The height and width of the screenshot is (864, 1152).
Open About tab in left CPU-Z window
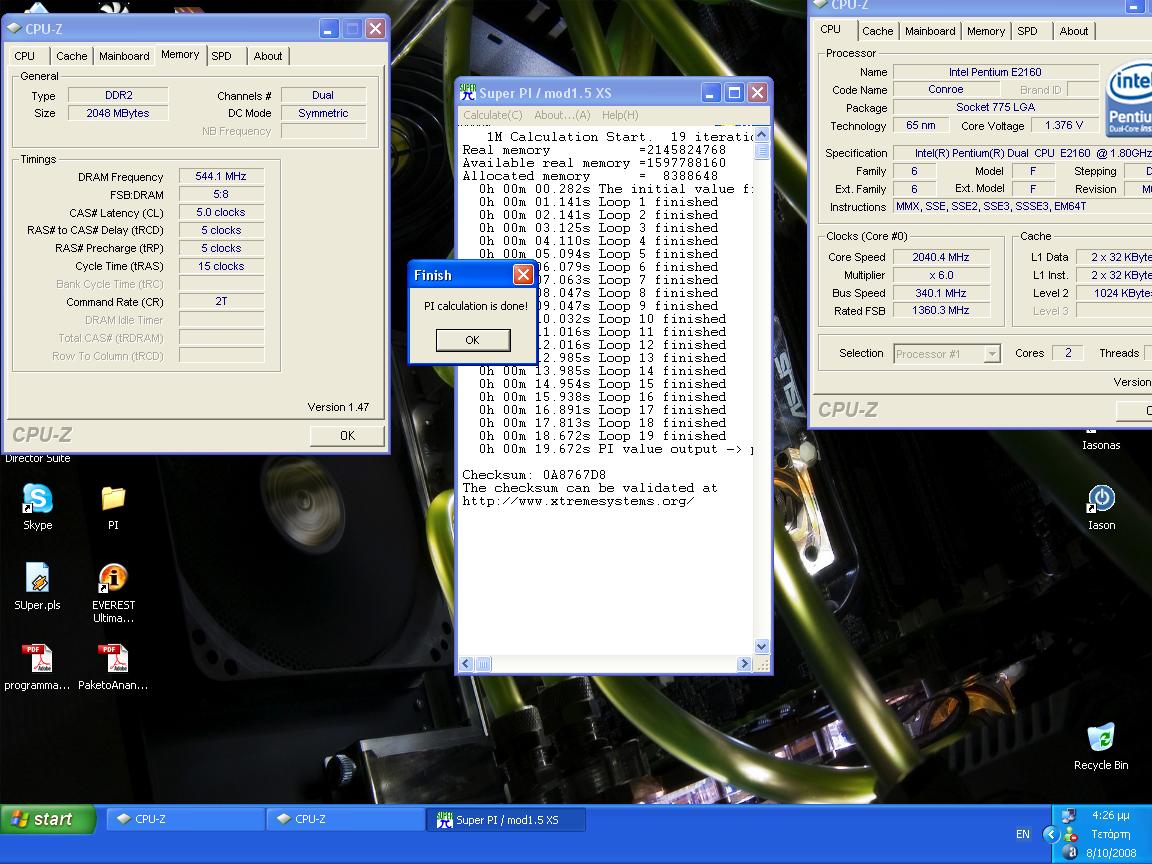pos(267,56)
